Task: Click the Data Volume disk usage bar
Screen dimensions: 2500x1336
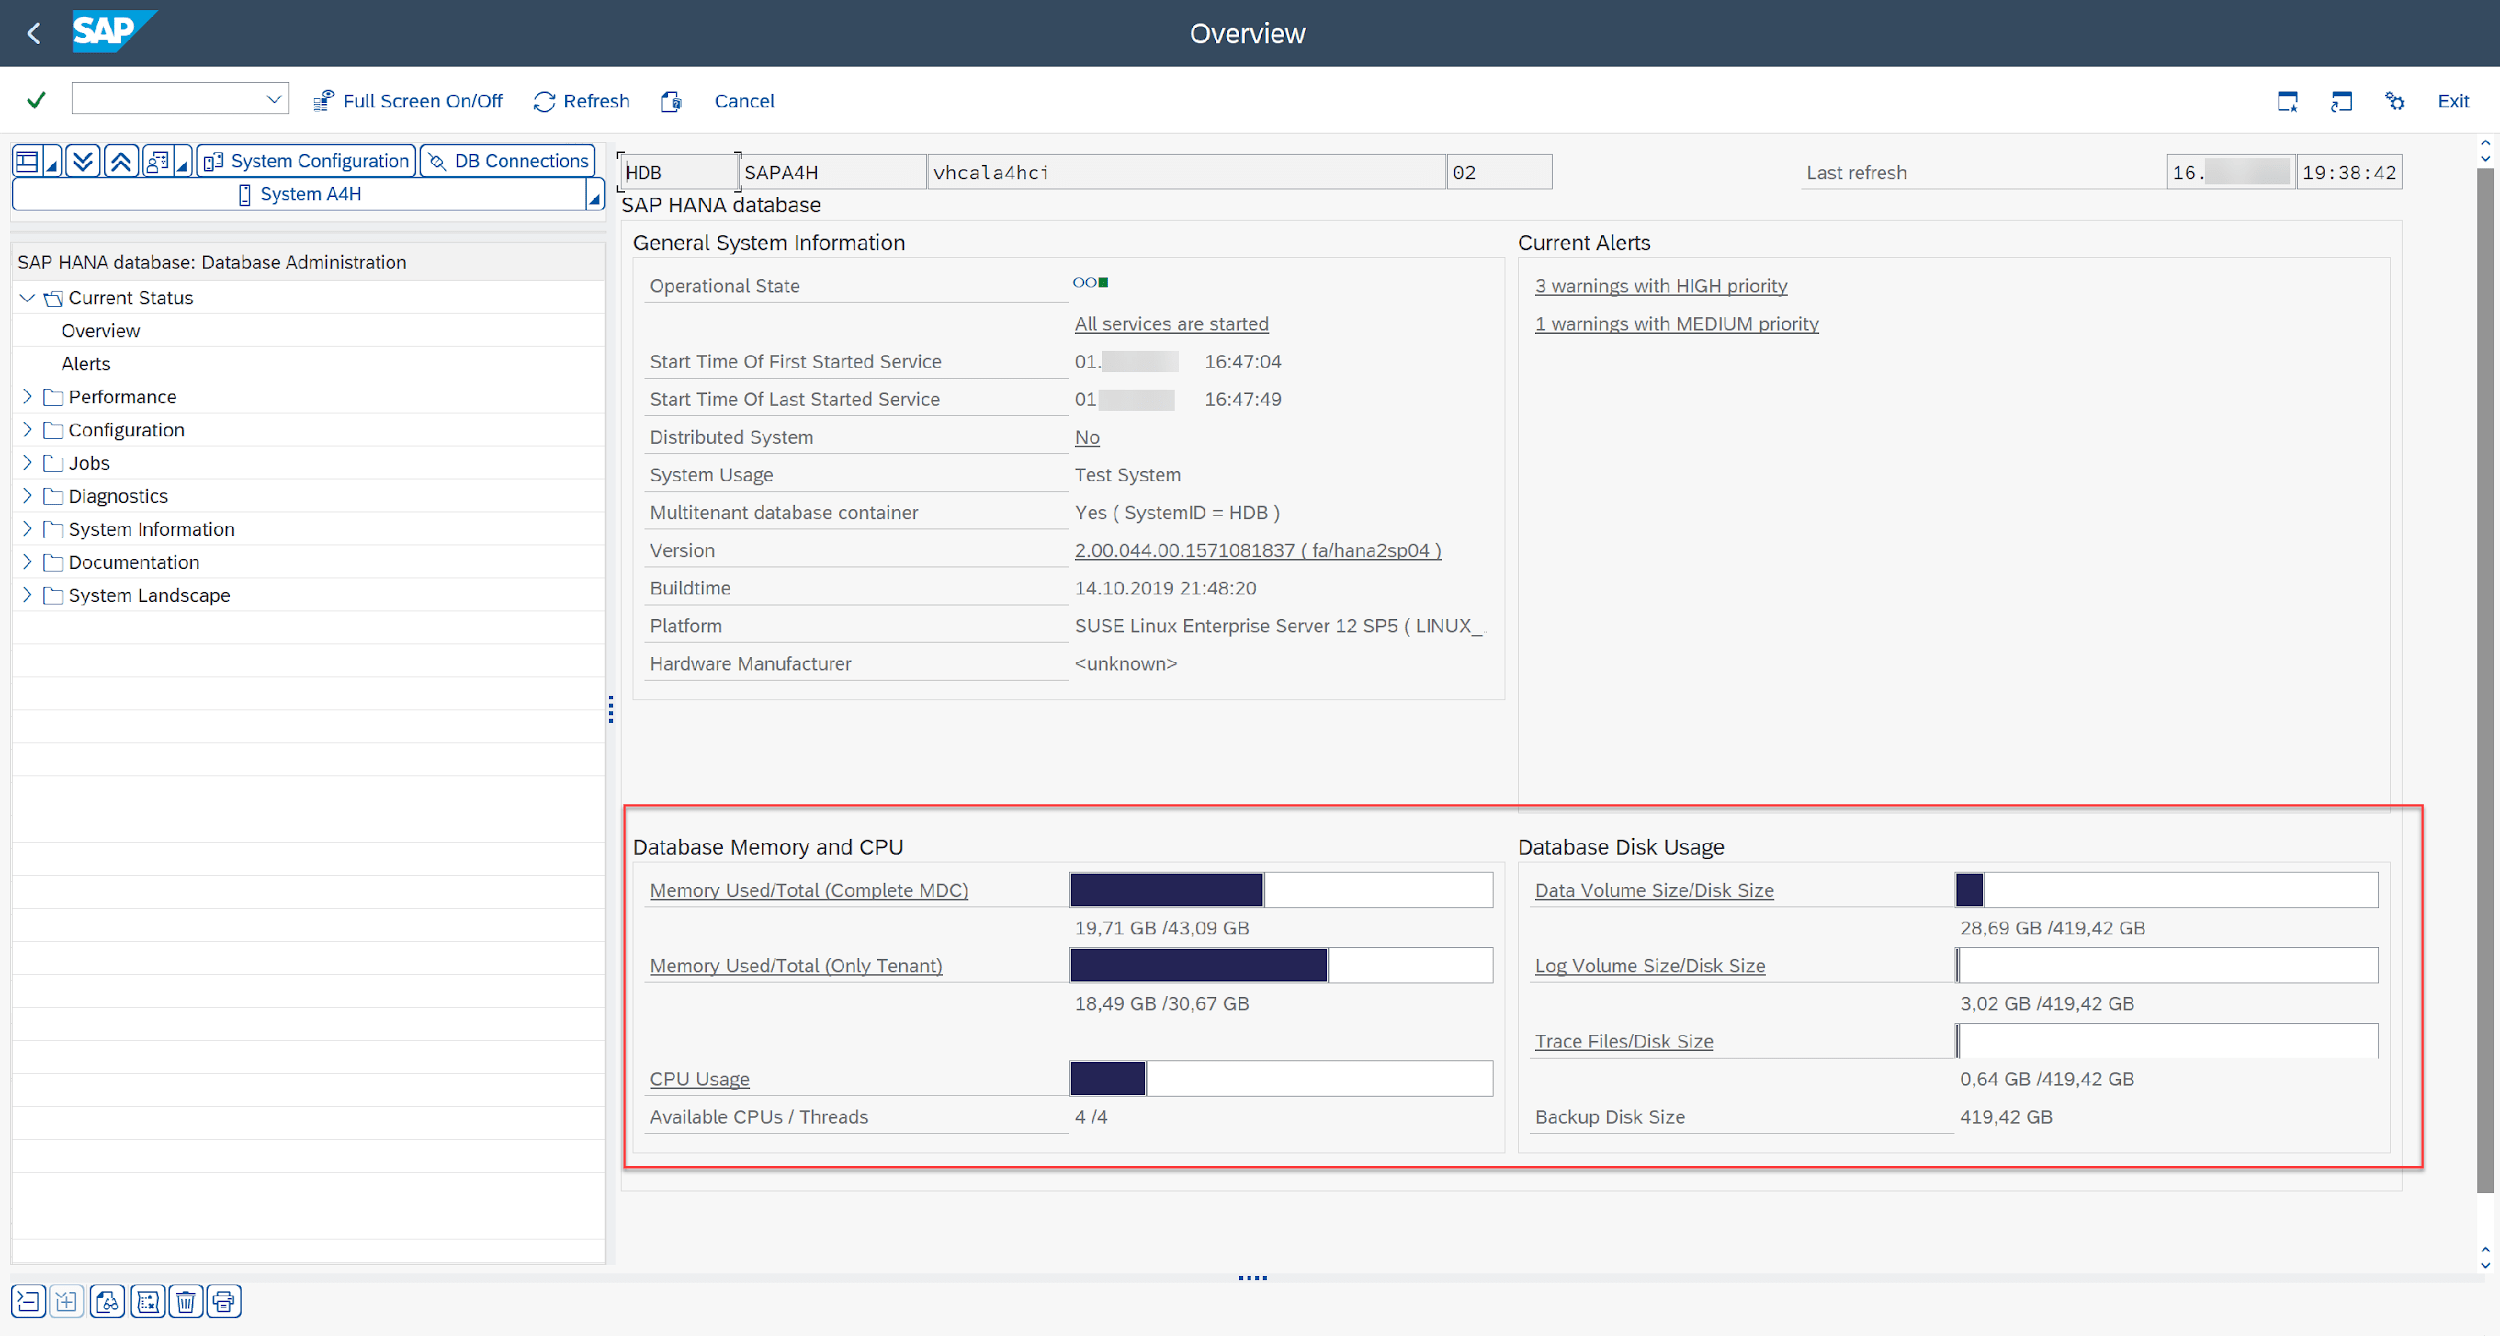Action: (x=2166, y=890)
